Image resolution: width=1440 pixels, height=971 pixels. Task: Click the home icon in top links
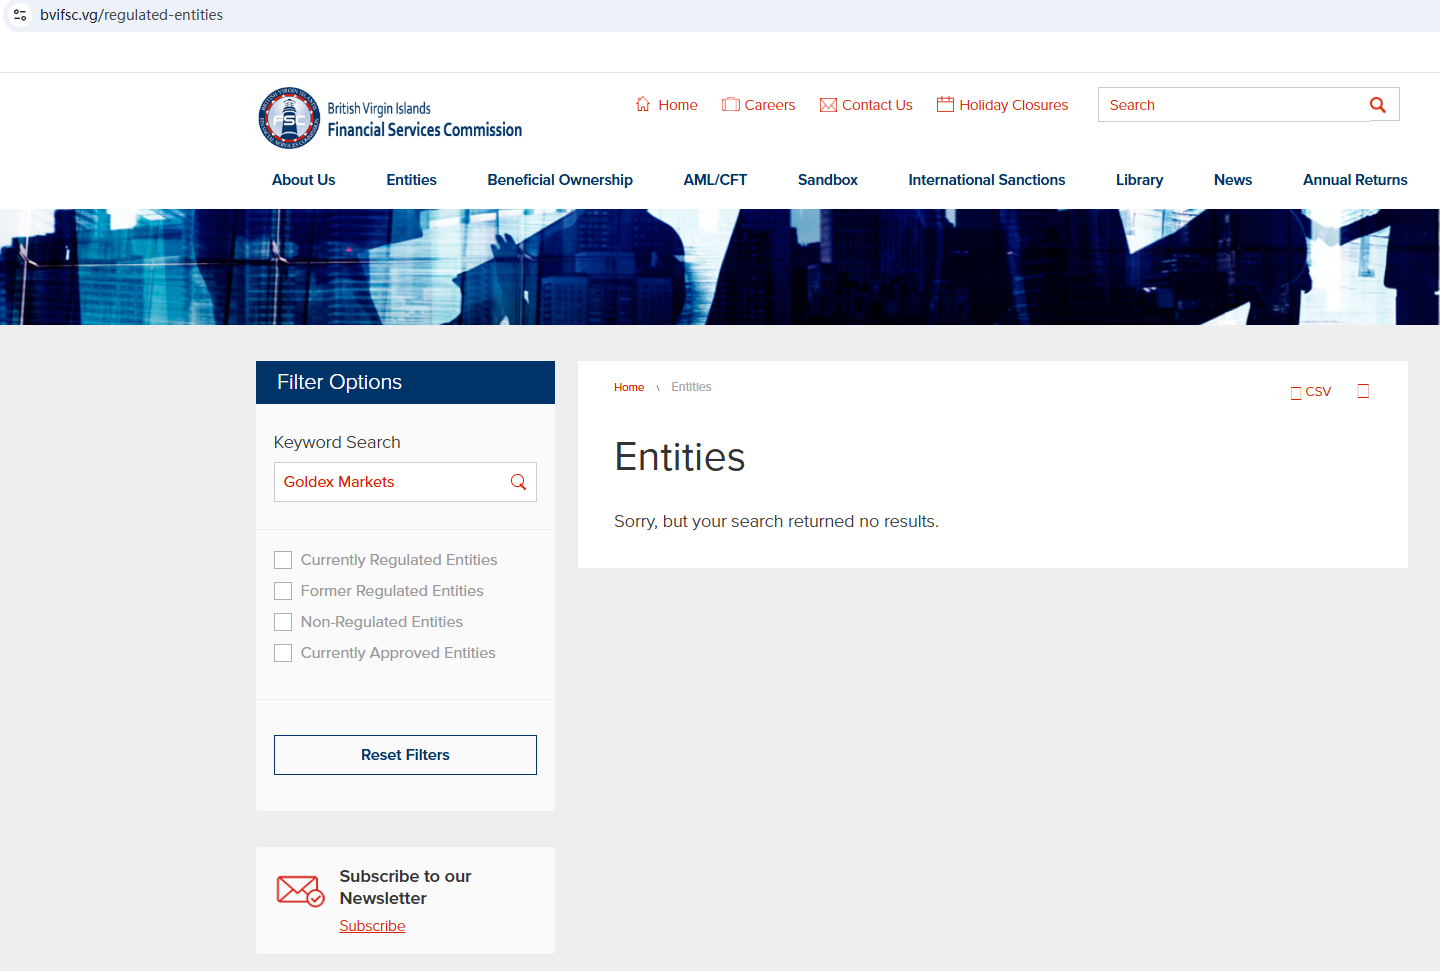tap(643, 104)
